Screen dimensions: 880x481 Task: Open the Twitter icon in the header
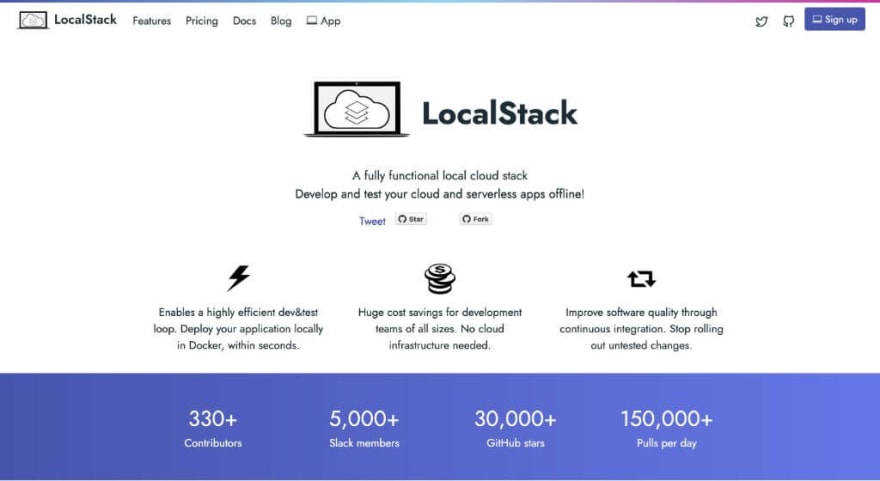pos(761,21)
